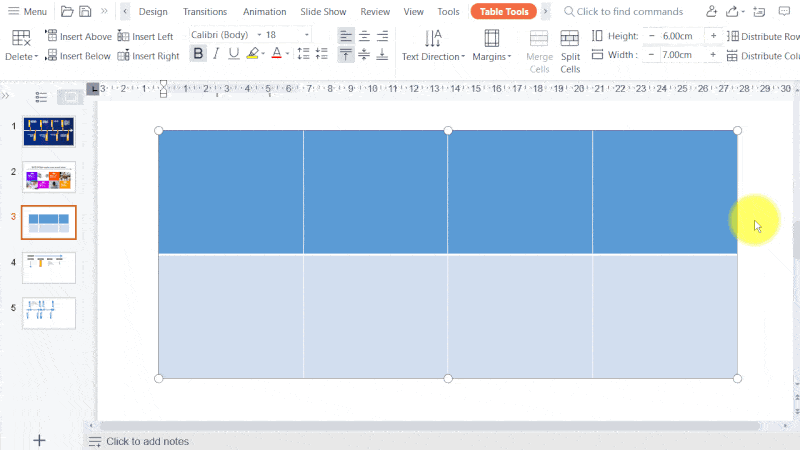Open the Slide Show tab

tap(323, 11)
